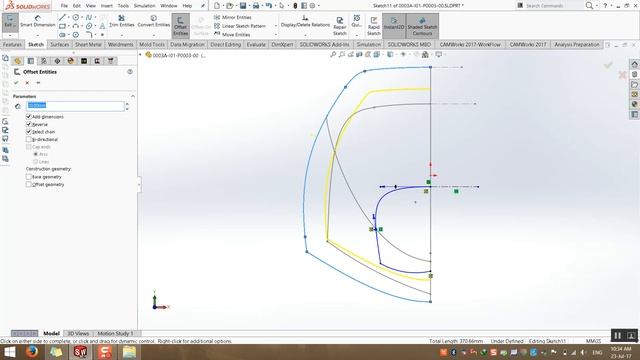Click Move Entities
The image size is (640, 360).
pos(232,35)
